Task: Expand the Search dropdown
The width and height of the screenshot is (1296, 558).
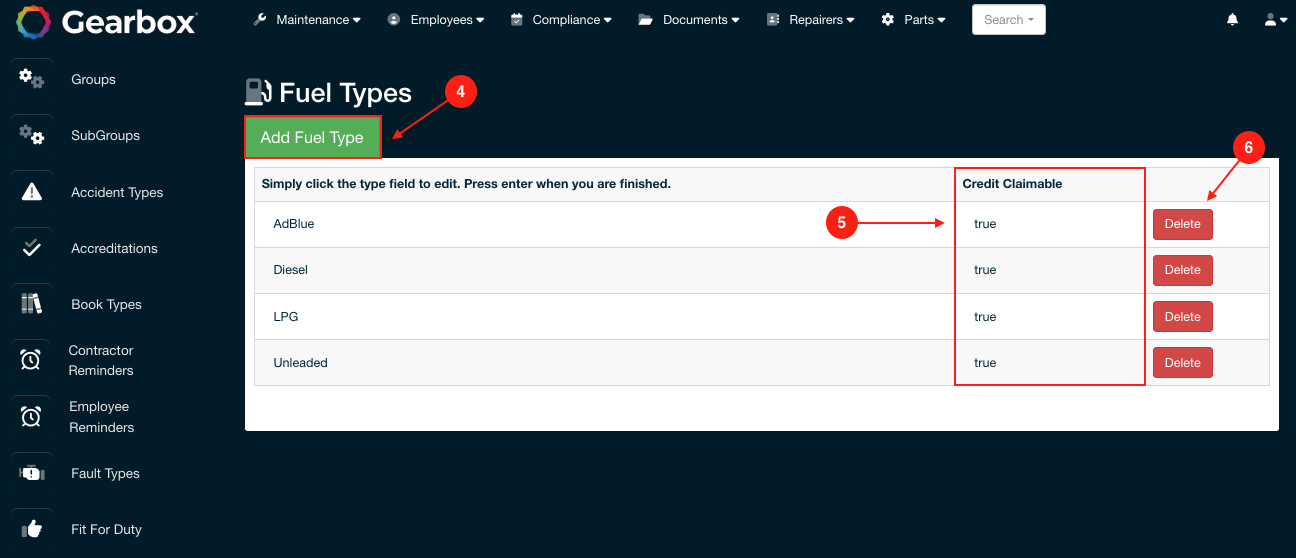Action: pos(1008,20)
